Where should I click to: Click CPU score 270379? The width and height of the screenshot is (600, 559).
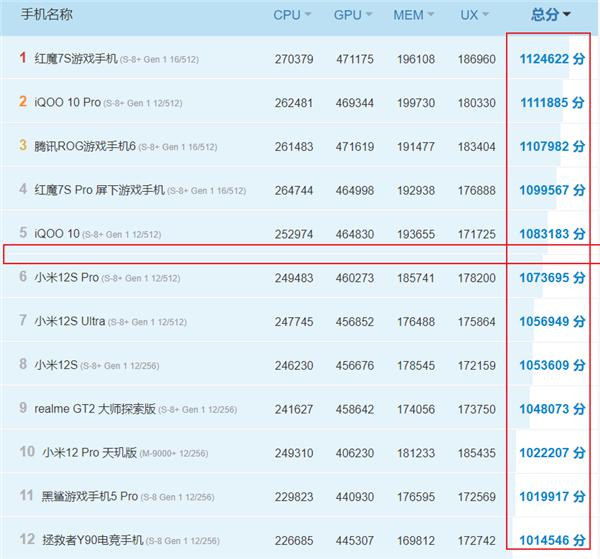(x=294, y=59)
